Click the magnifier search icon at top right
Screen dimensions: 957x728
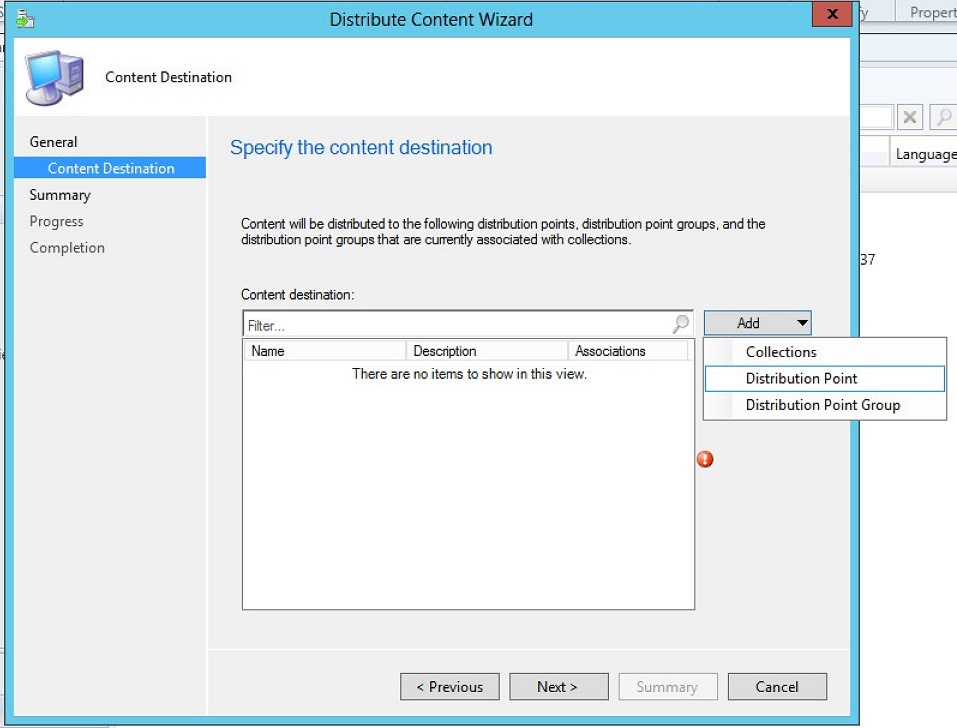[x=944, y=117]
